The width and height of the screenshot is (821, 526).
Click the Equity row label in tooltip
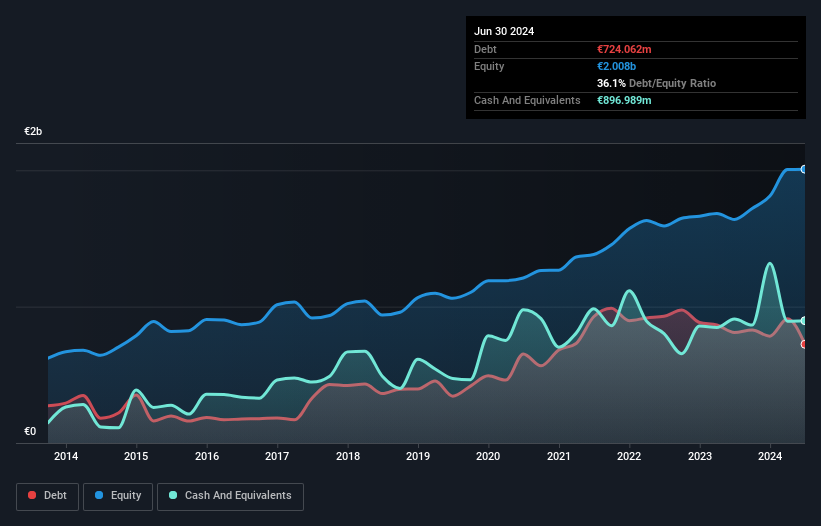(x=489, y=66)
